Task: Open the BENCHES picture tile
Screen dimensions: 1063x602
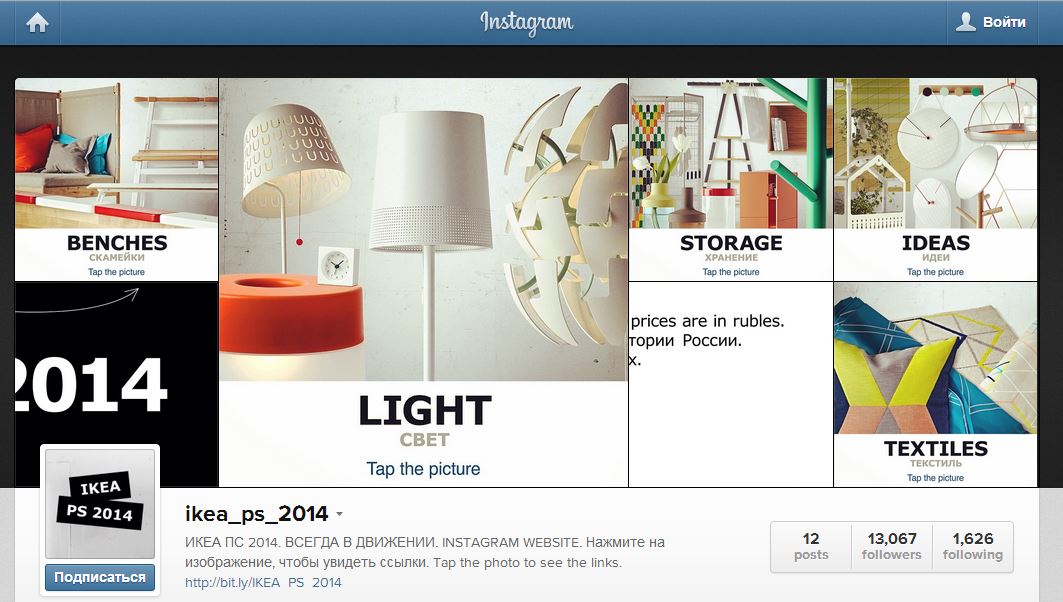Action: pos(117,180)
